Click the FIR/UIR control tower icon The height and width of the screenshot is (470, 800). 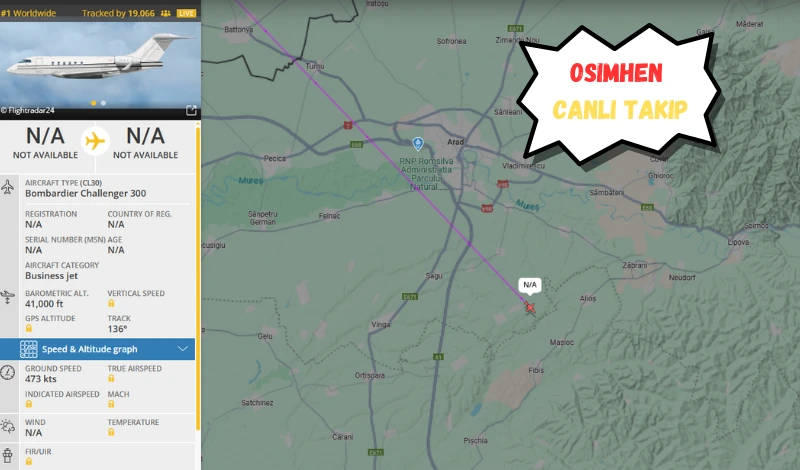click(8, 456)
